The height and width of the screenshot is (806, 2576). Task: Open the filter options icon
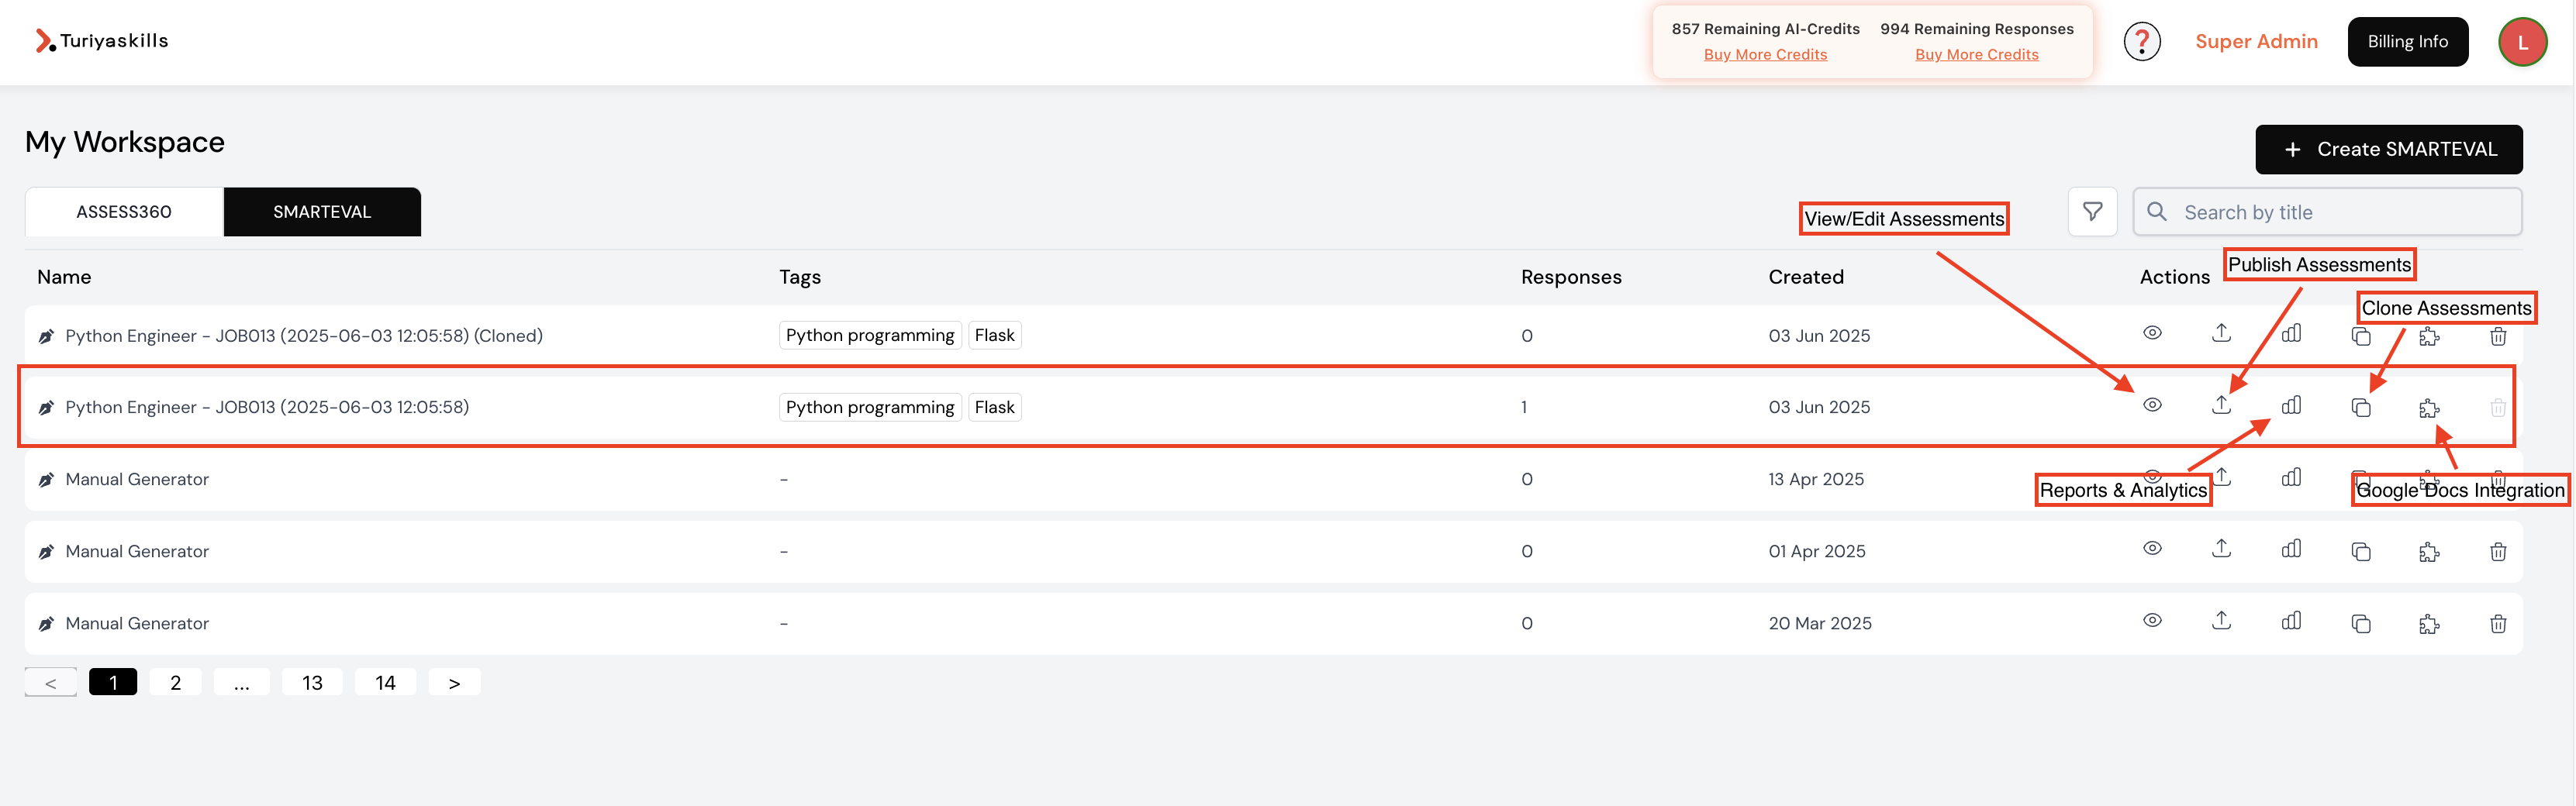pyautogui.click(x=2092, y=211)
